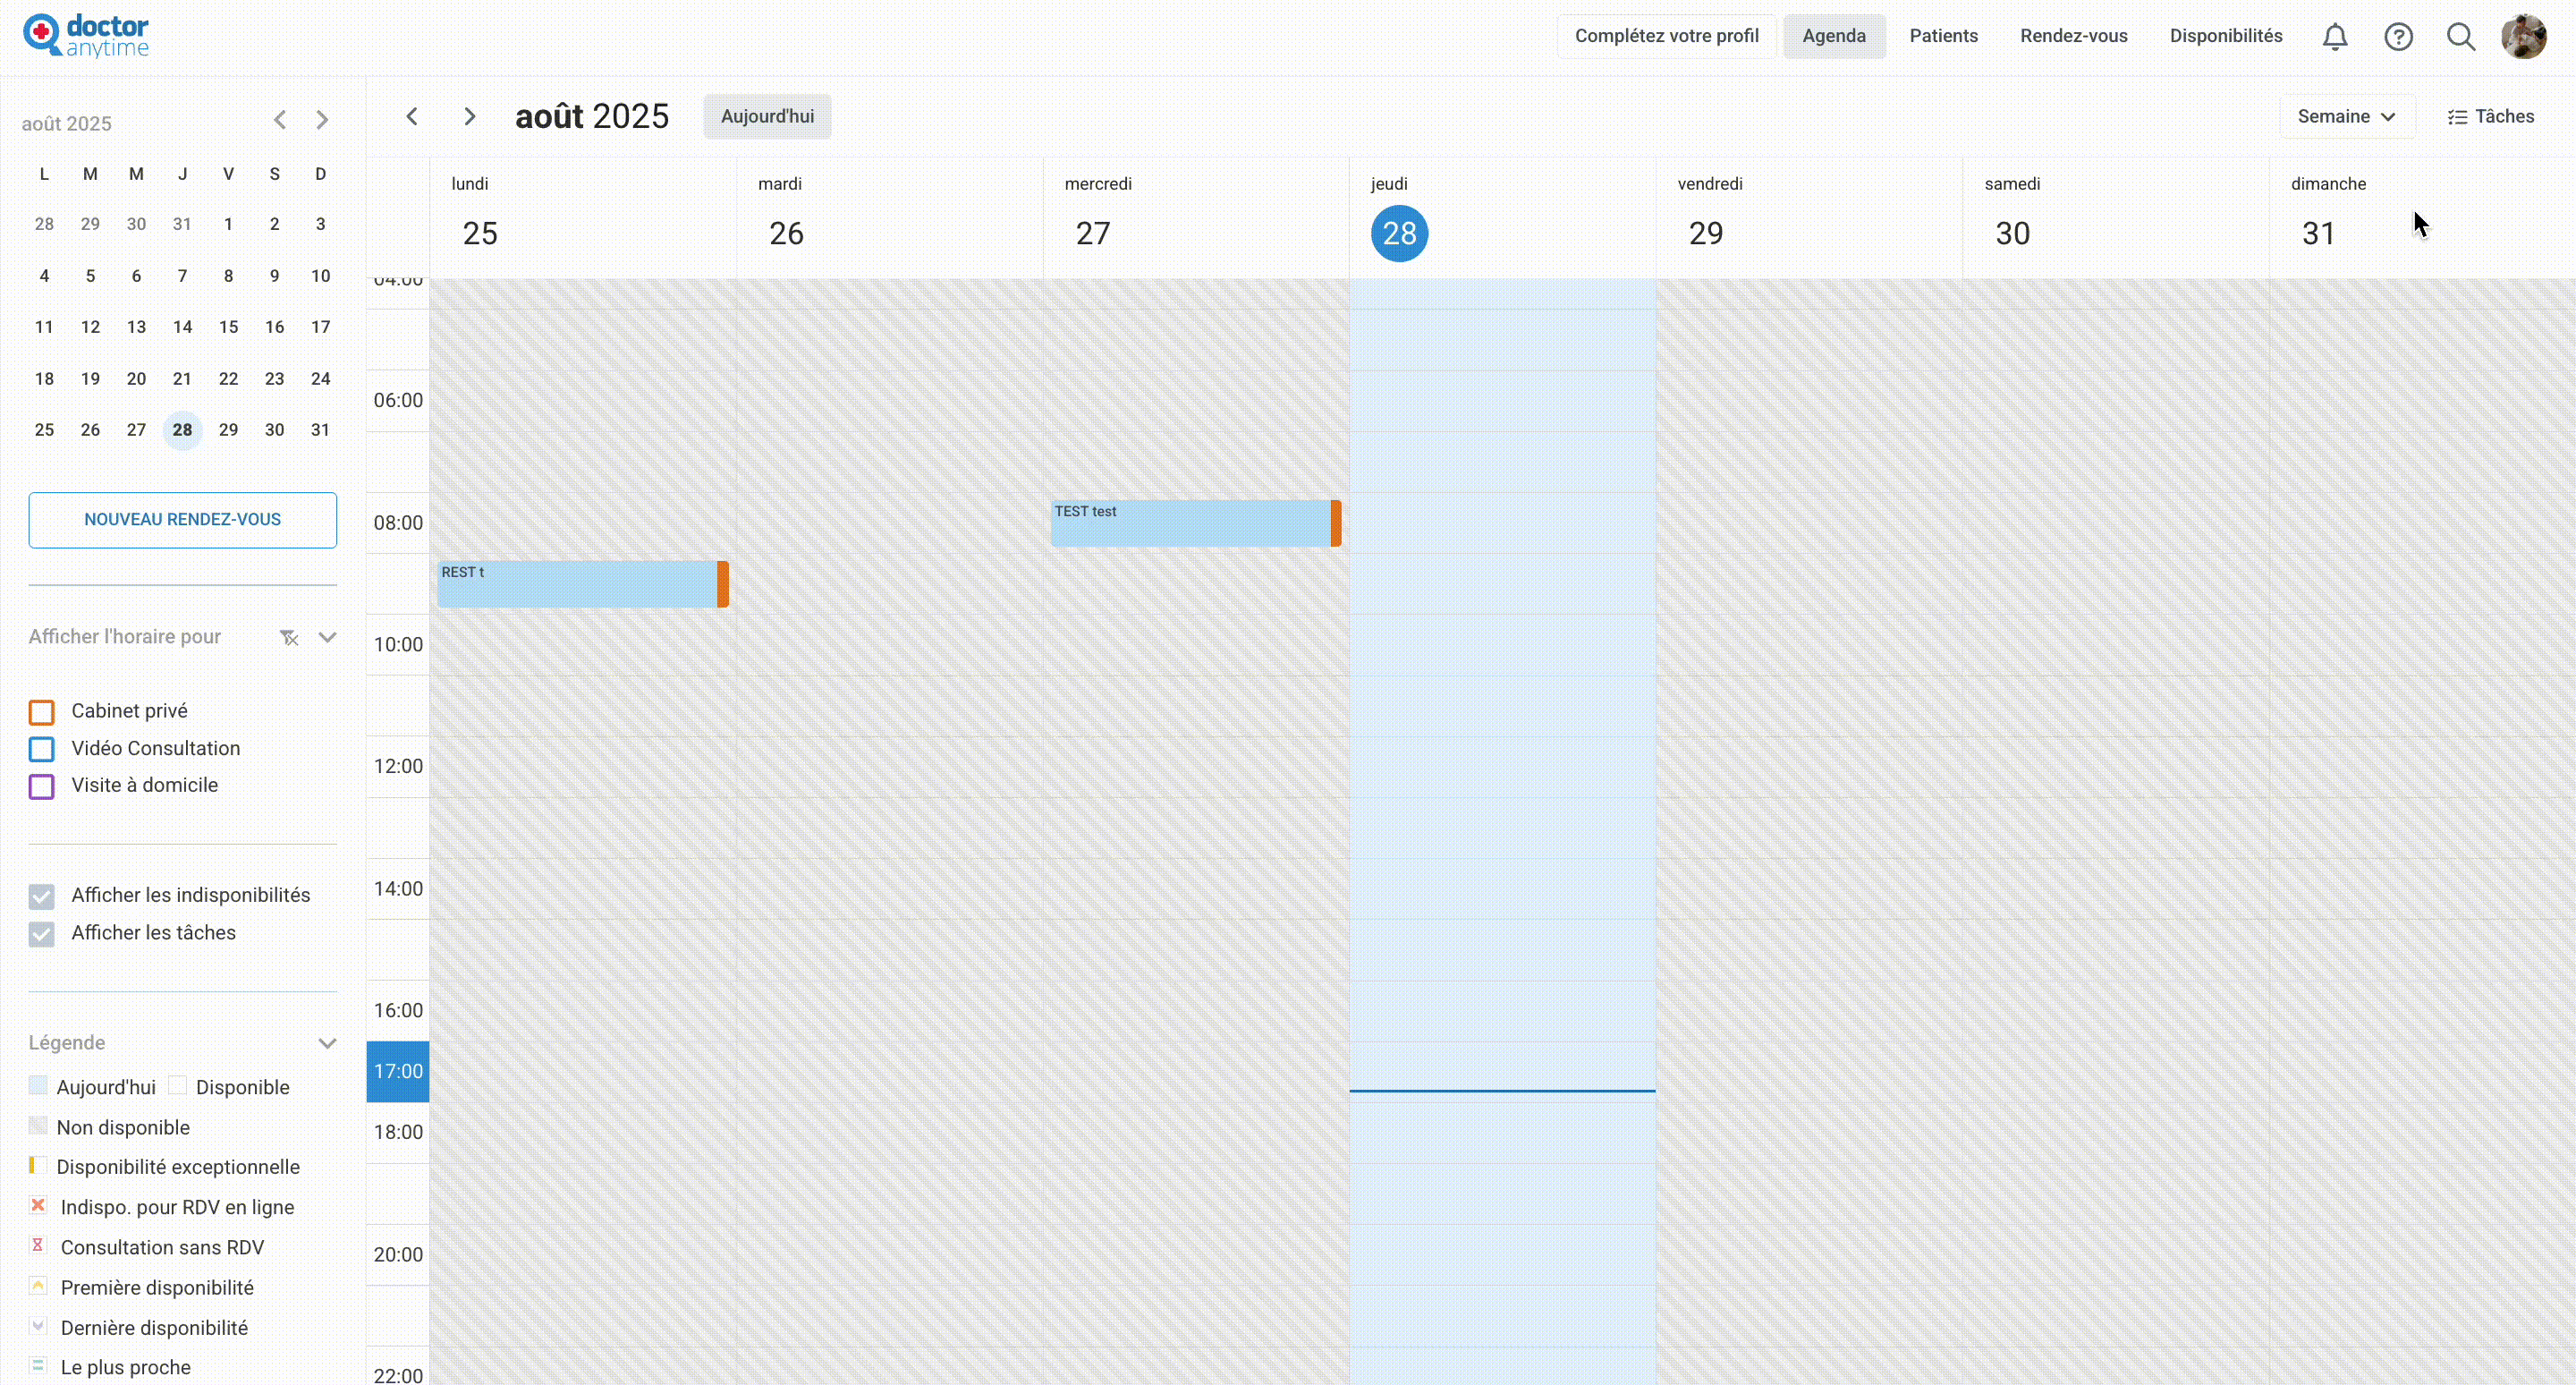The width and height of the screenshot is (2576, 1385).
Task: Collapse the Légende section
Action: [327, 1043]
